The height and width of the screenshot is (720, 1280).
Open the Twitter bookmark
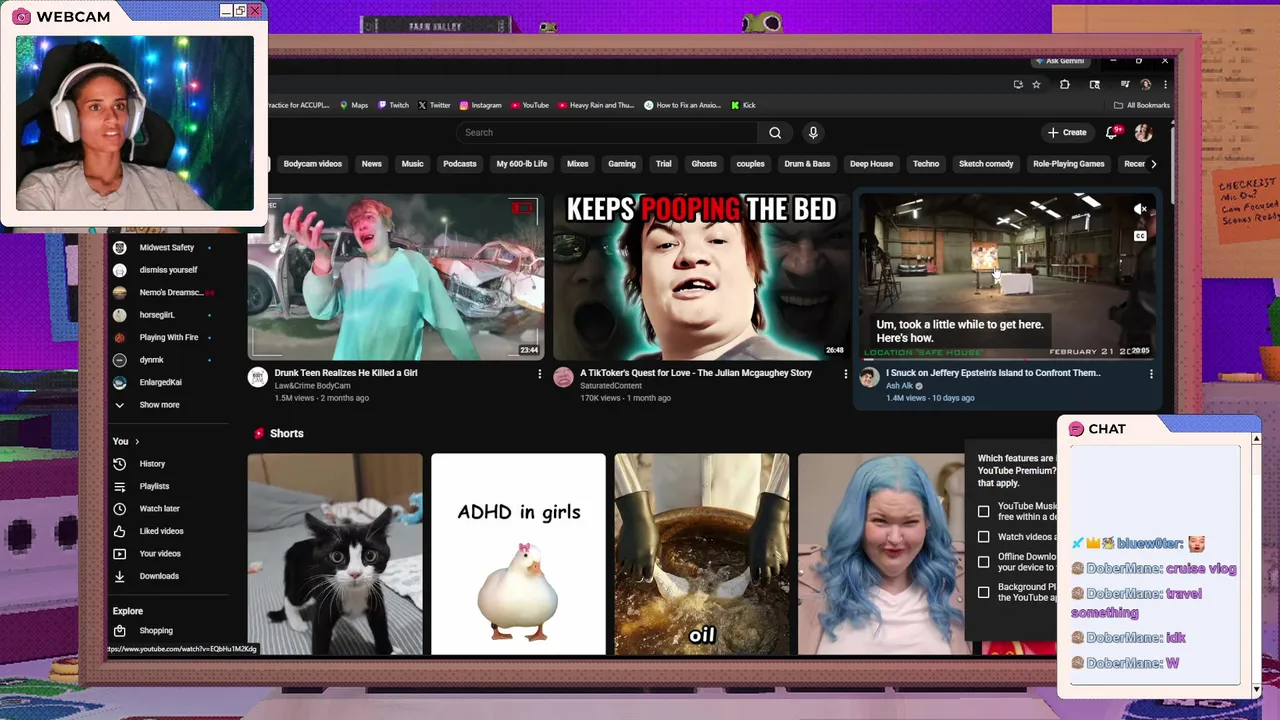coord(434,105)
